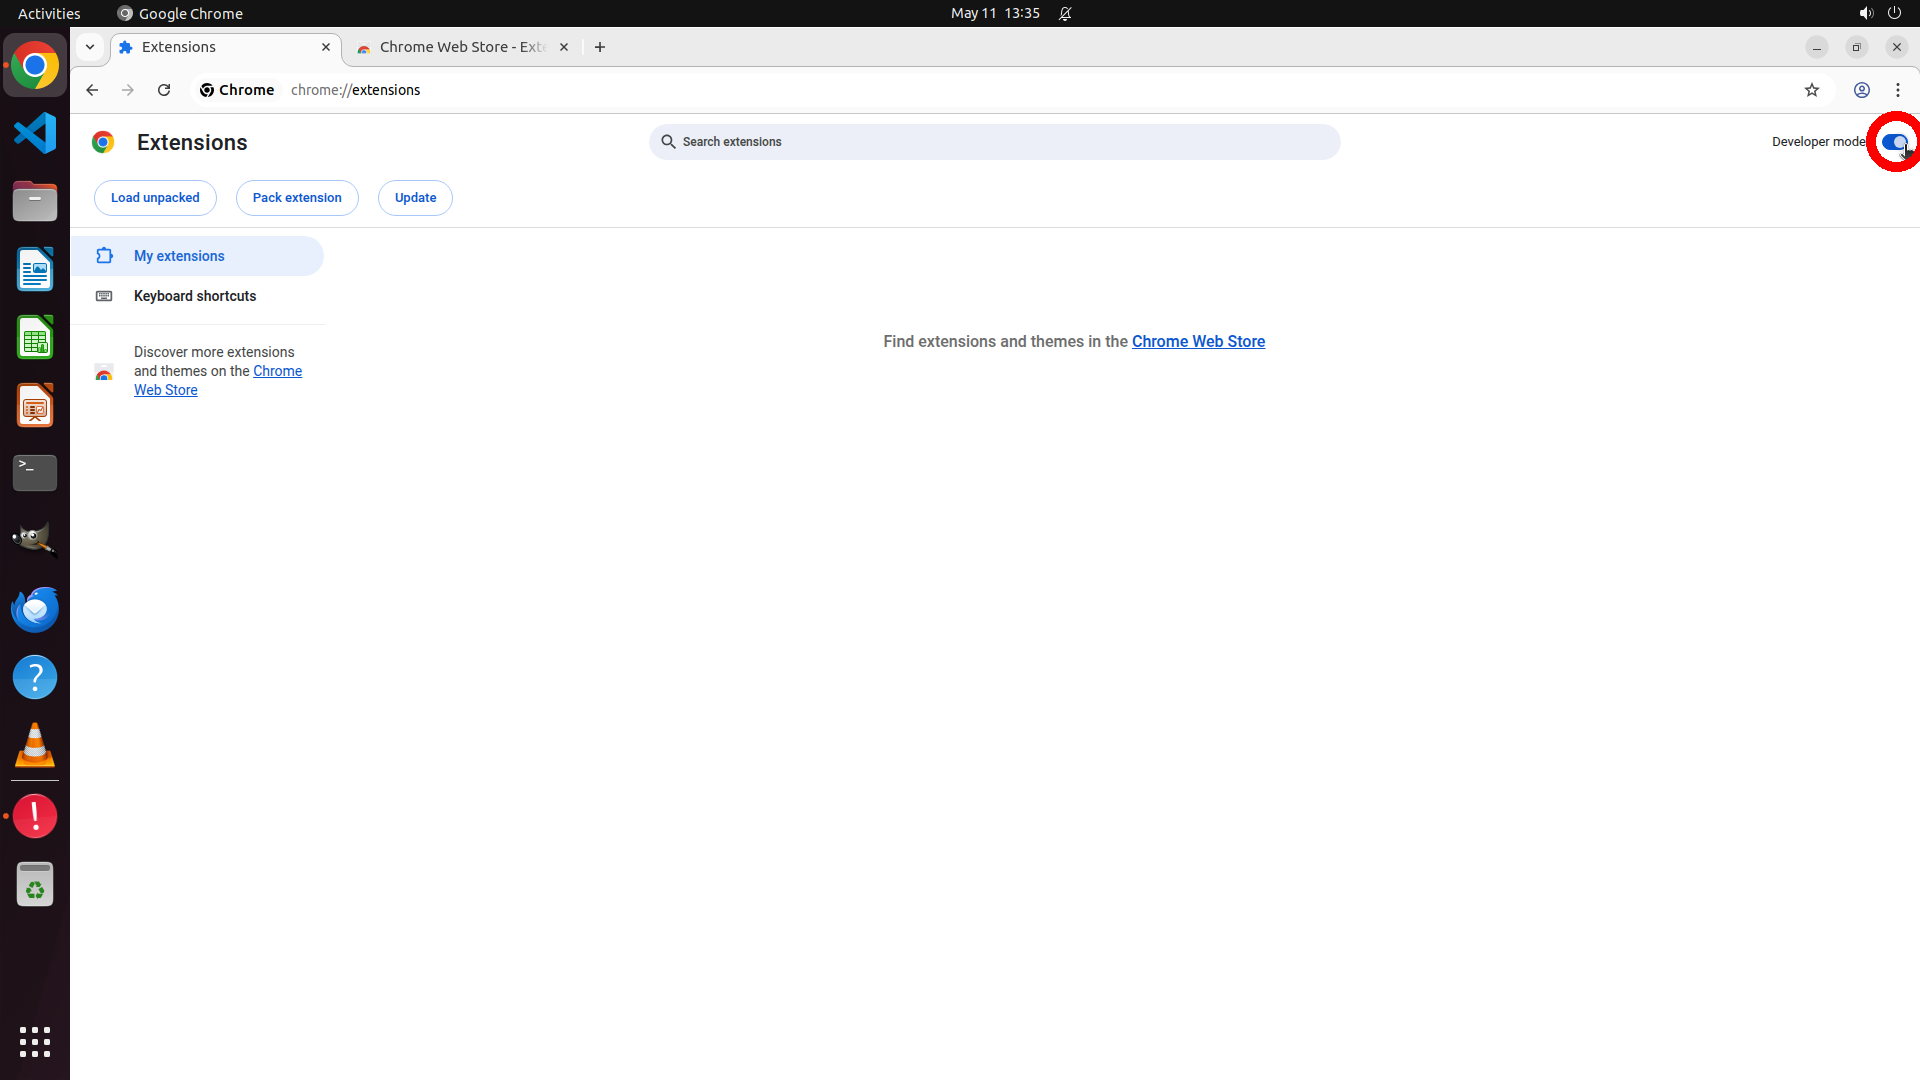Expand the tab search dropdown arrow
This screenshot has width=1920, height=1080.
pos(90,47)
